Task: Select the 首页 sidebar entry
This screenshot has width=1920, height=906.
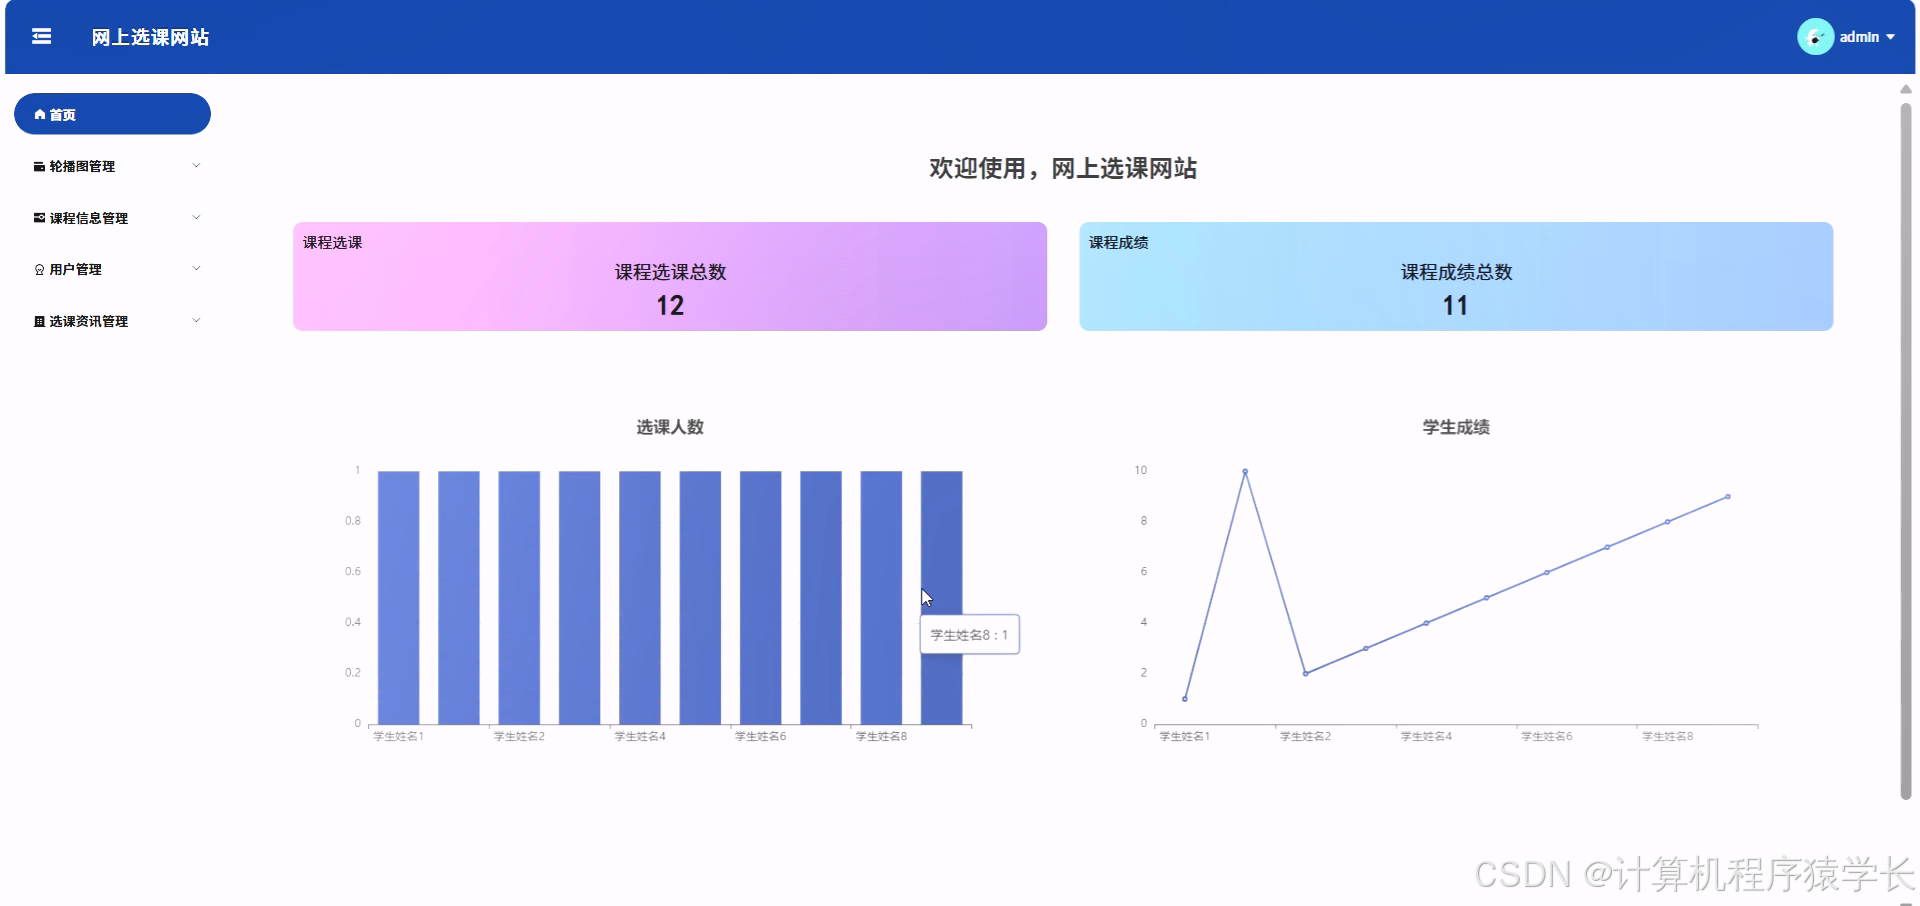Action: 111,114
